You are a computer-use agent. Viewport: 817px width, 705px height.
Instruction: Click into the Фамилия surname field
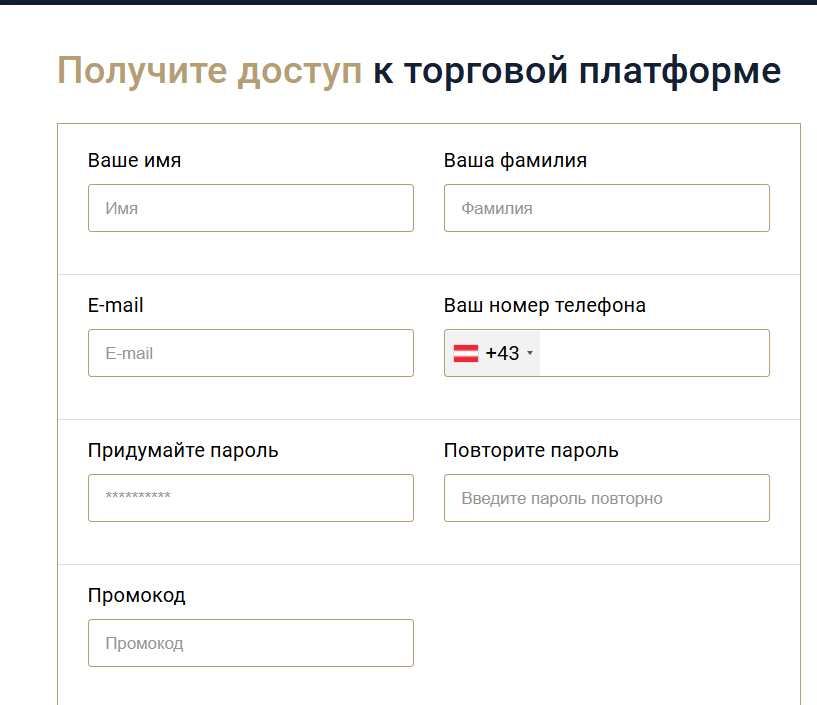click(x=606, y=208)
